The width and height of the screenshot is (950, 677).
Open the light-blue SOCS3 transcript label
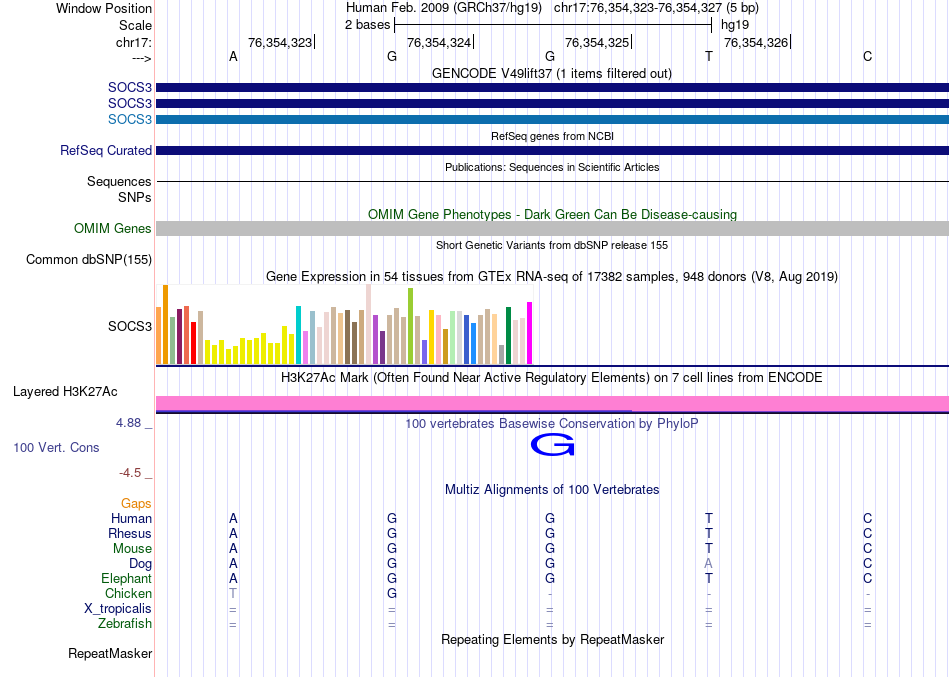[130, 119]
